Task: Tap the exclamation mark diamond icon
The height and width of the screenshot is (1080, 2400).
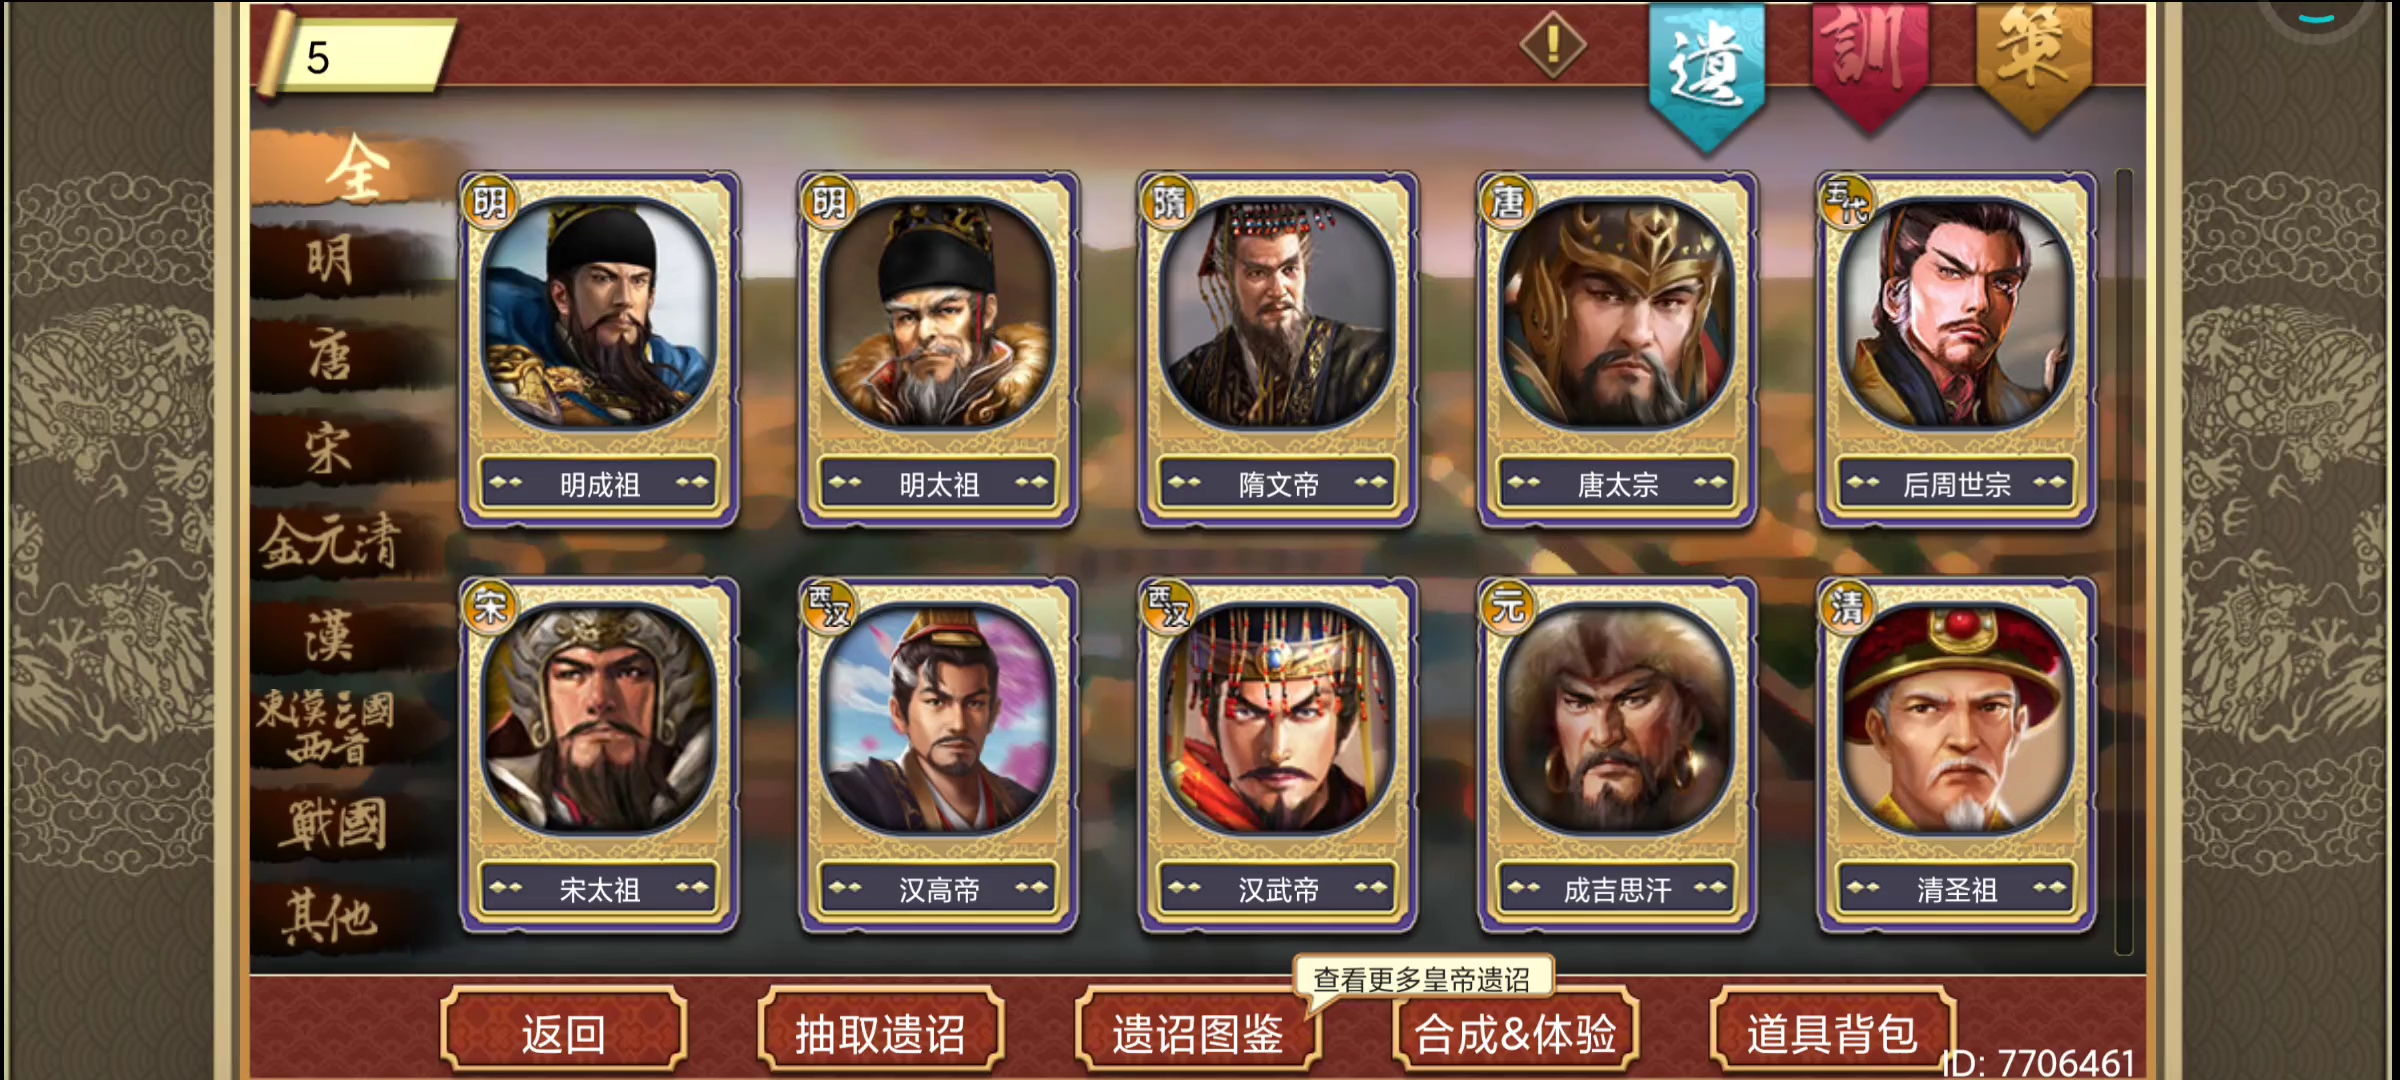Action: pos(1552,45)
